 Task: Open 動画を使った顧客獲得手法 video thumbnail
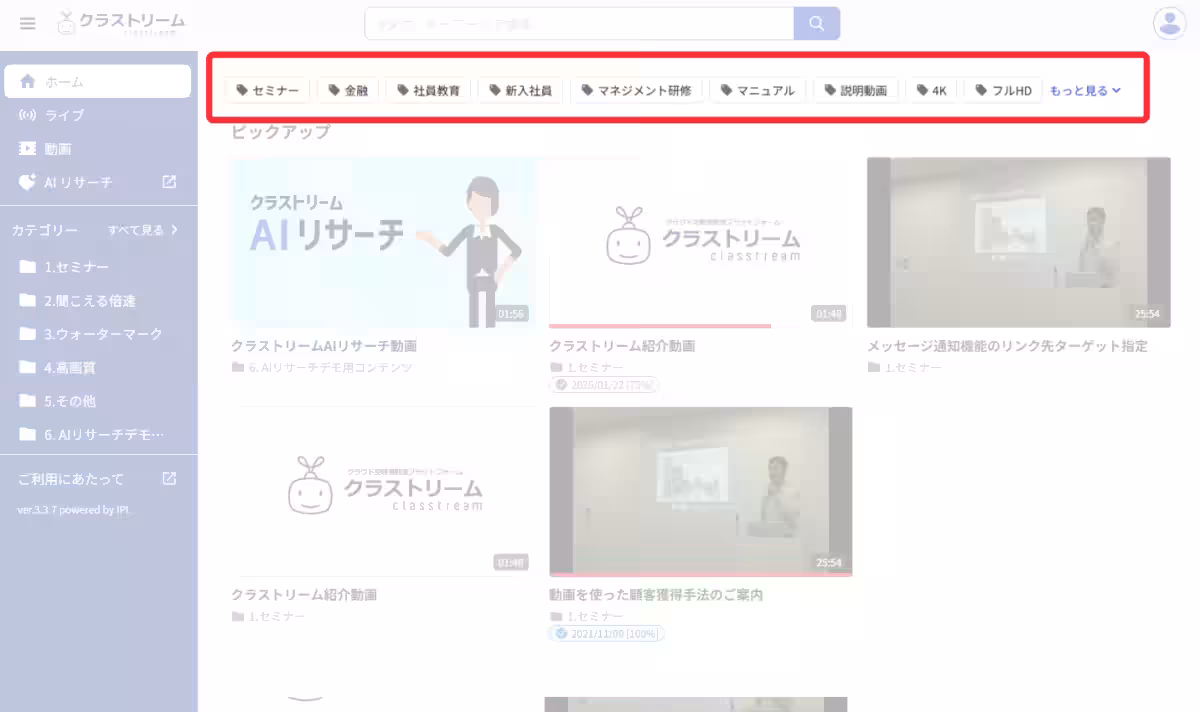[x=700, y=491]
